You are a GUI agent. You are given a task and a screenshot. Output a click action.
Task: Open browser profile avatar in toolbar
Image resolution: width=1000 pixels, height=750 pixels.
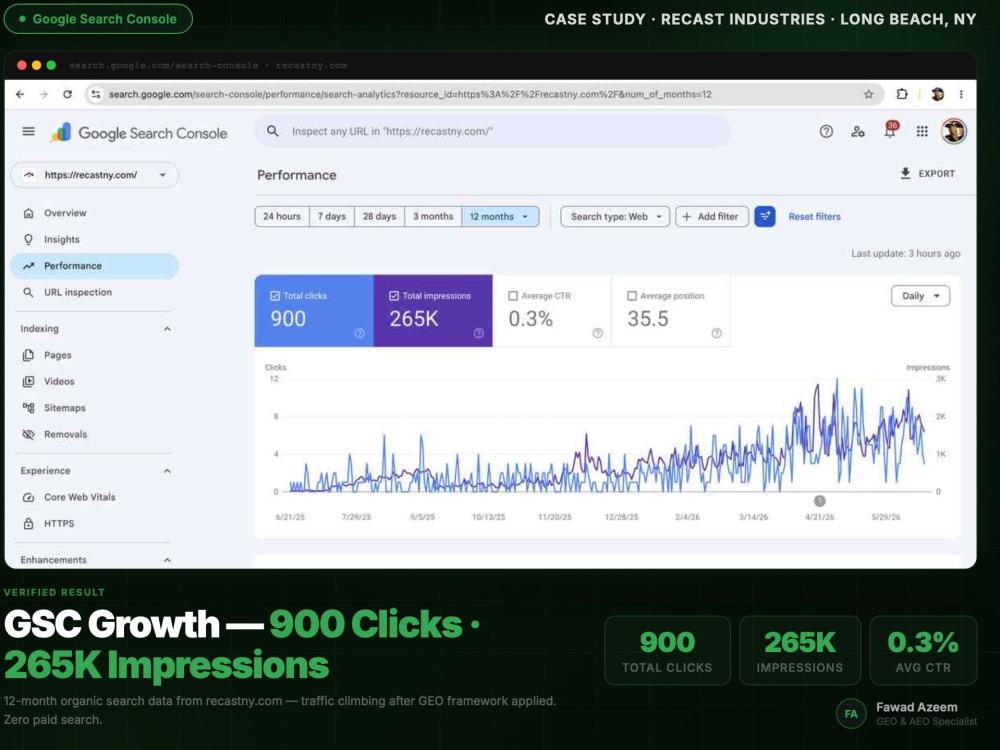click(x=938, y=94)
